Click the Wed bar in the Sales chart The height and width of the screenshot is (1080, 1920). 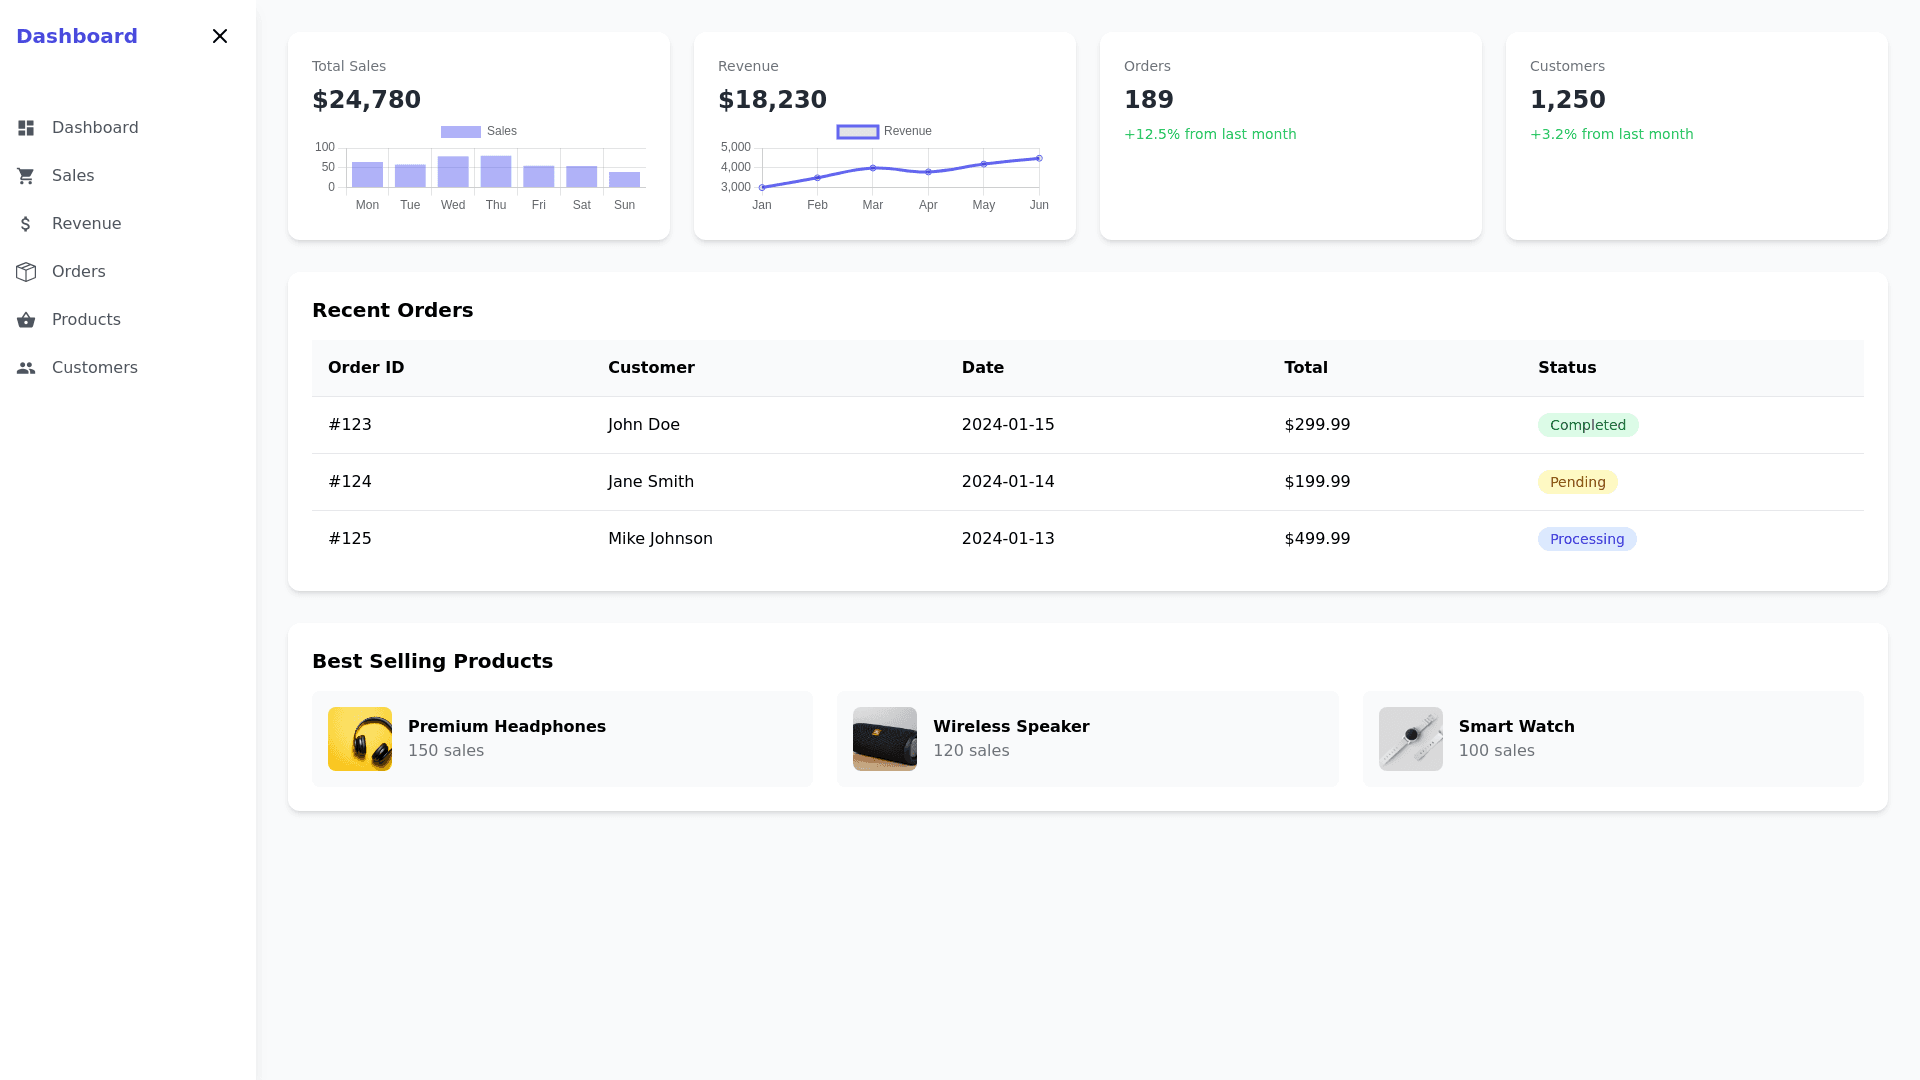[x=453, y=172]
